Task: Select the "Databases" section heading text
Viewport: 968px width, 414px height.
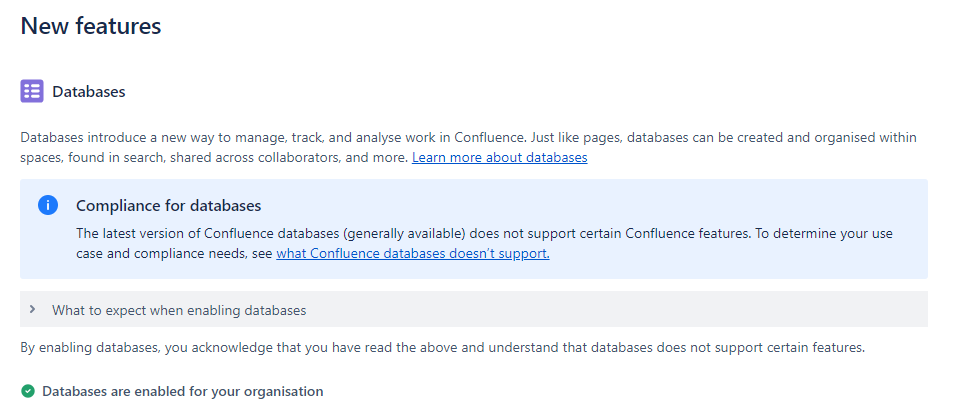Action: coord(89,92)
